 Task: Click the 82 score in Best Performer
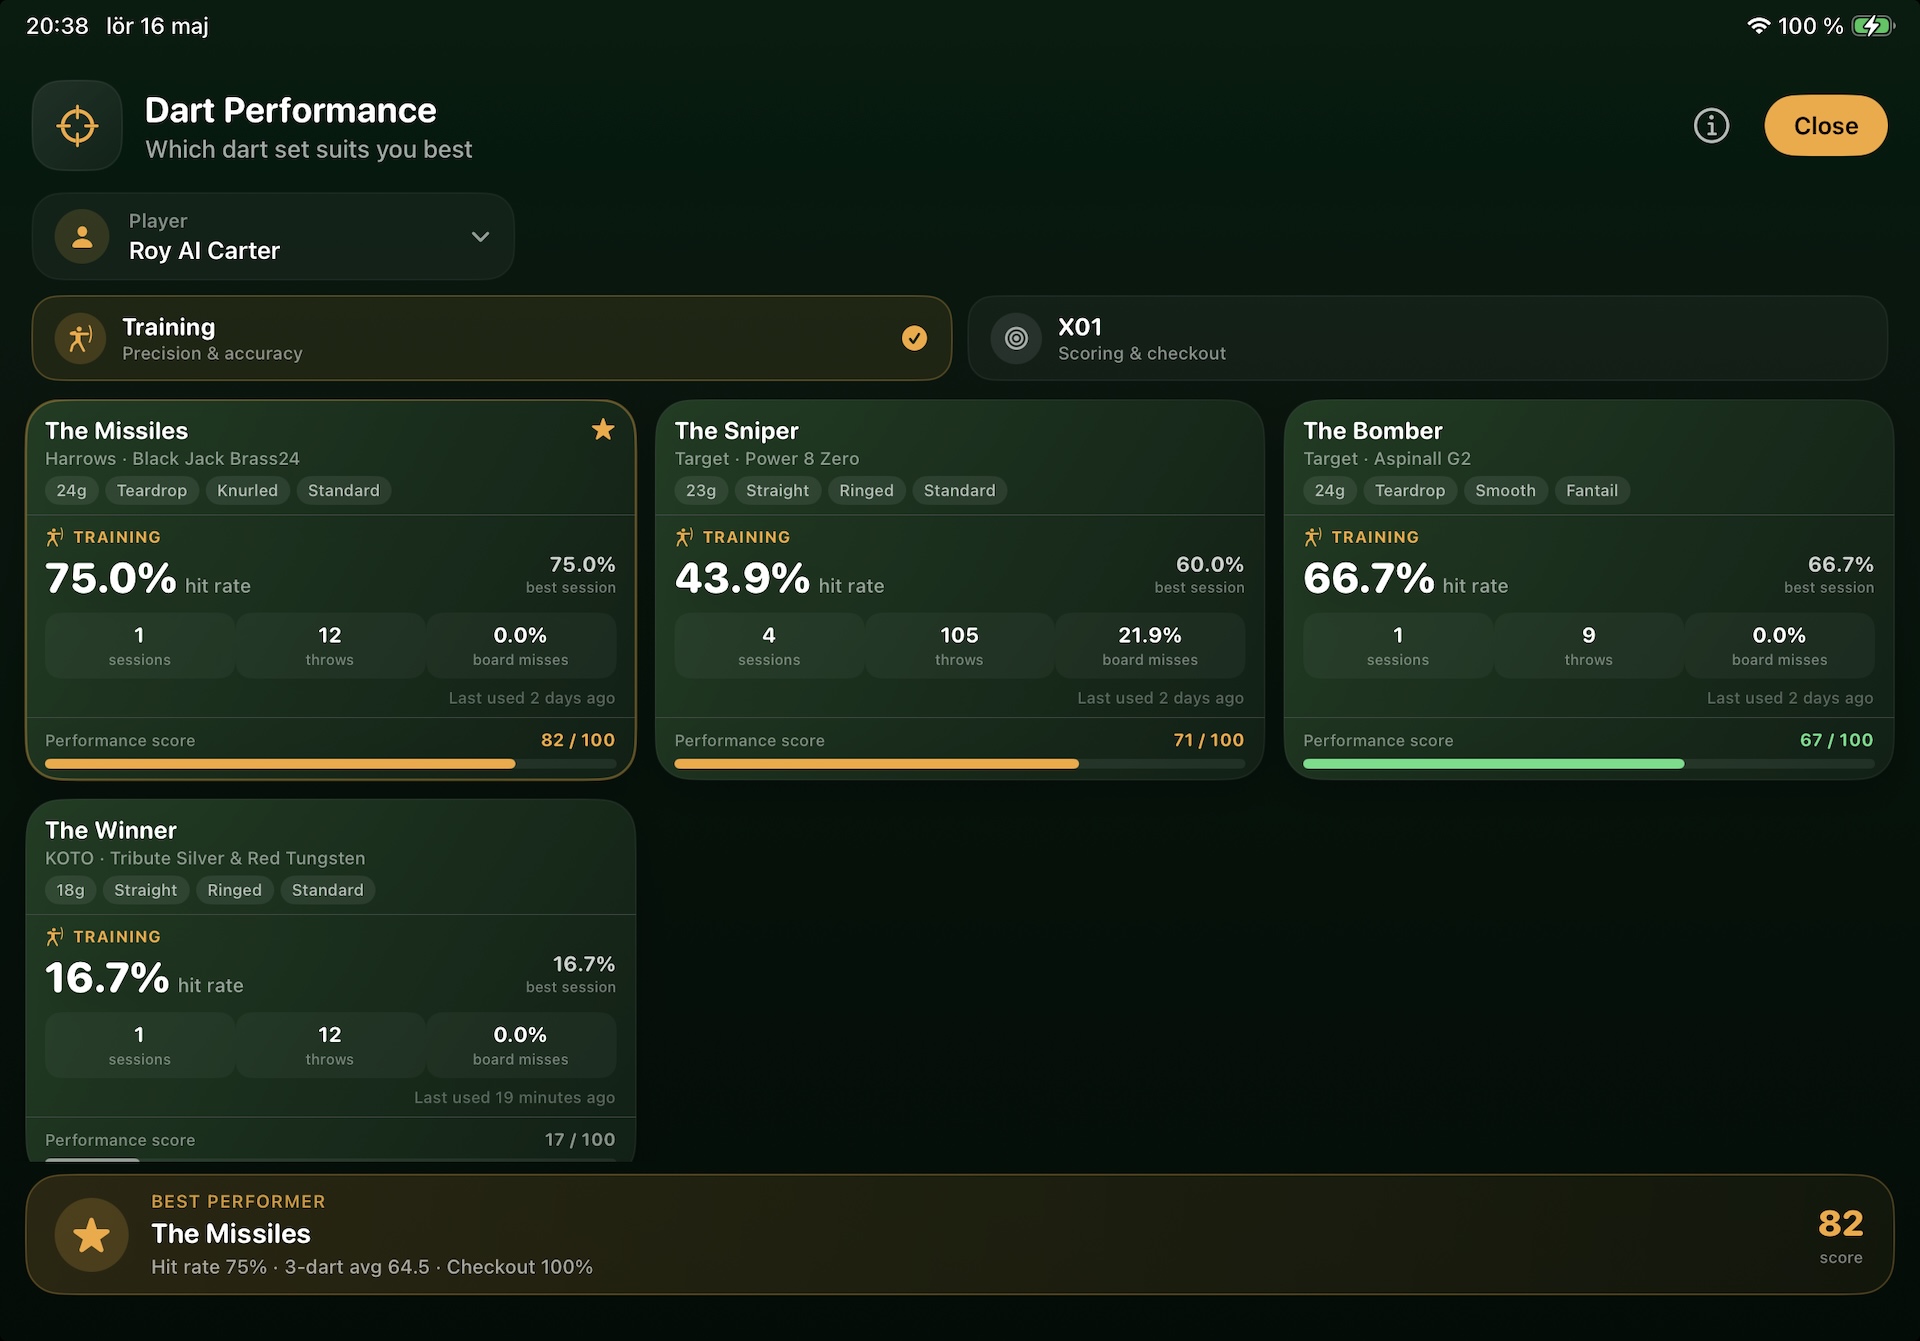tap(1840, 1224)
